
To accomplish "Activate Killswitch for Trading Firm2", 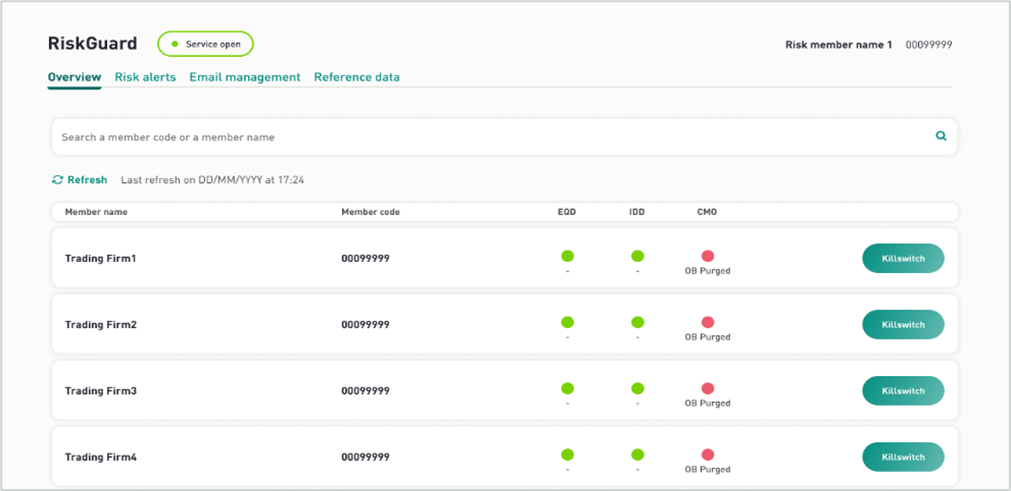I will (x=903, y=325).
